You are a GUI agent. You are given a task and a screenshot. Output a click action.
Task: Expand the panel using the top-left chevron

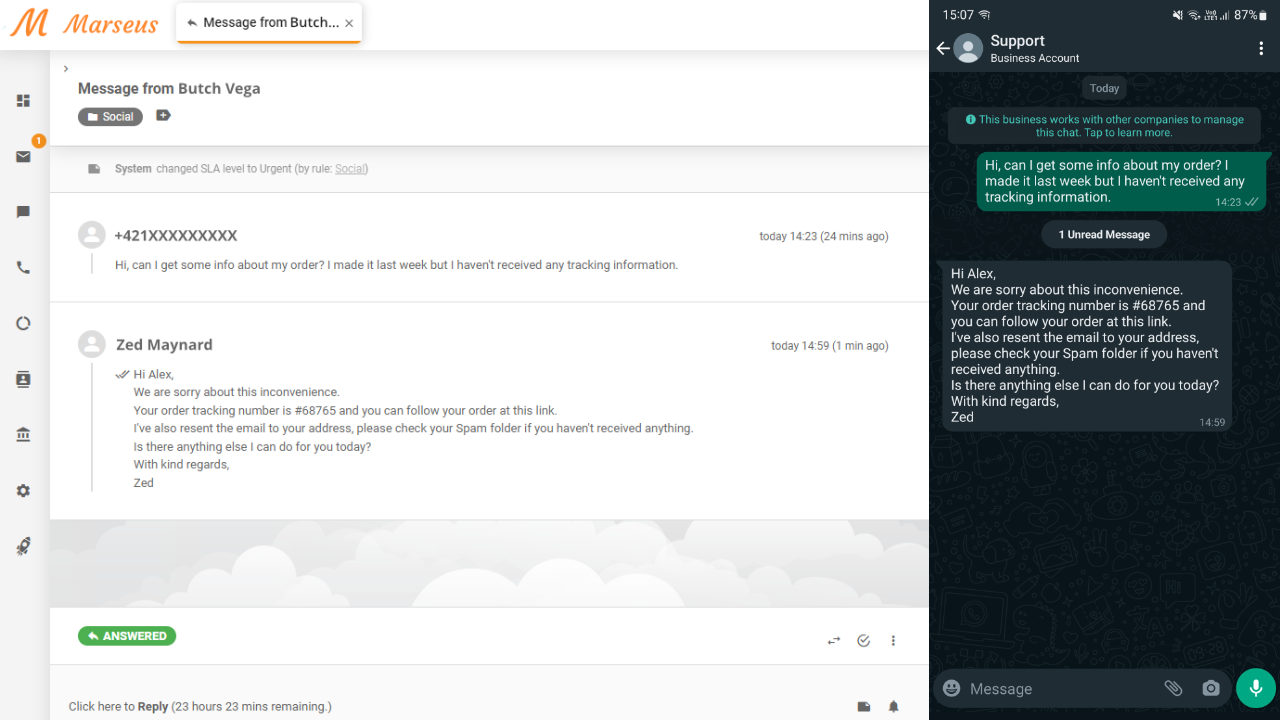coord(66,69)
